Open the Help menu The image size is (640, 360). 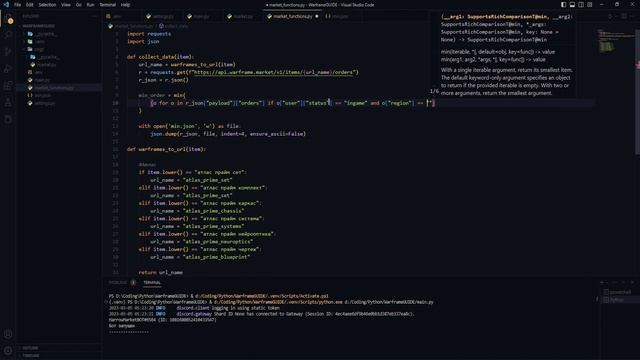point(125,5)
